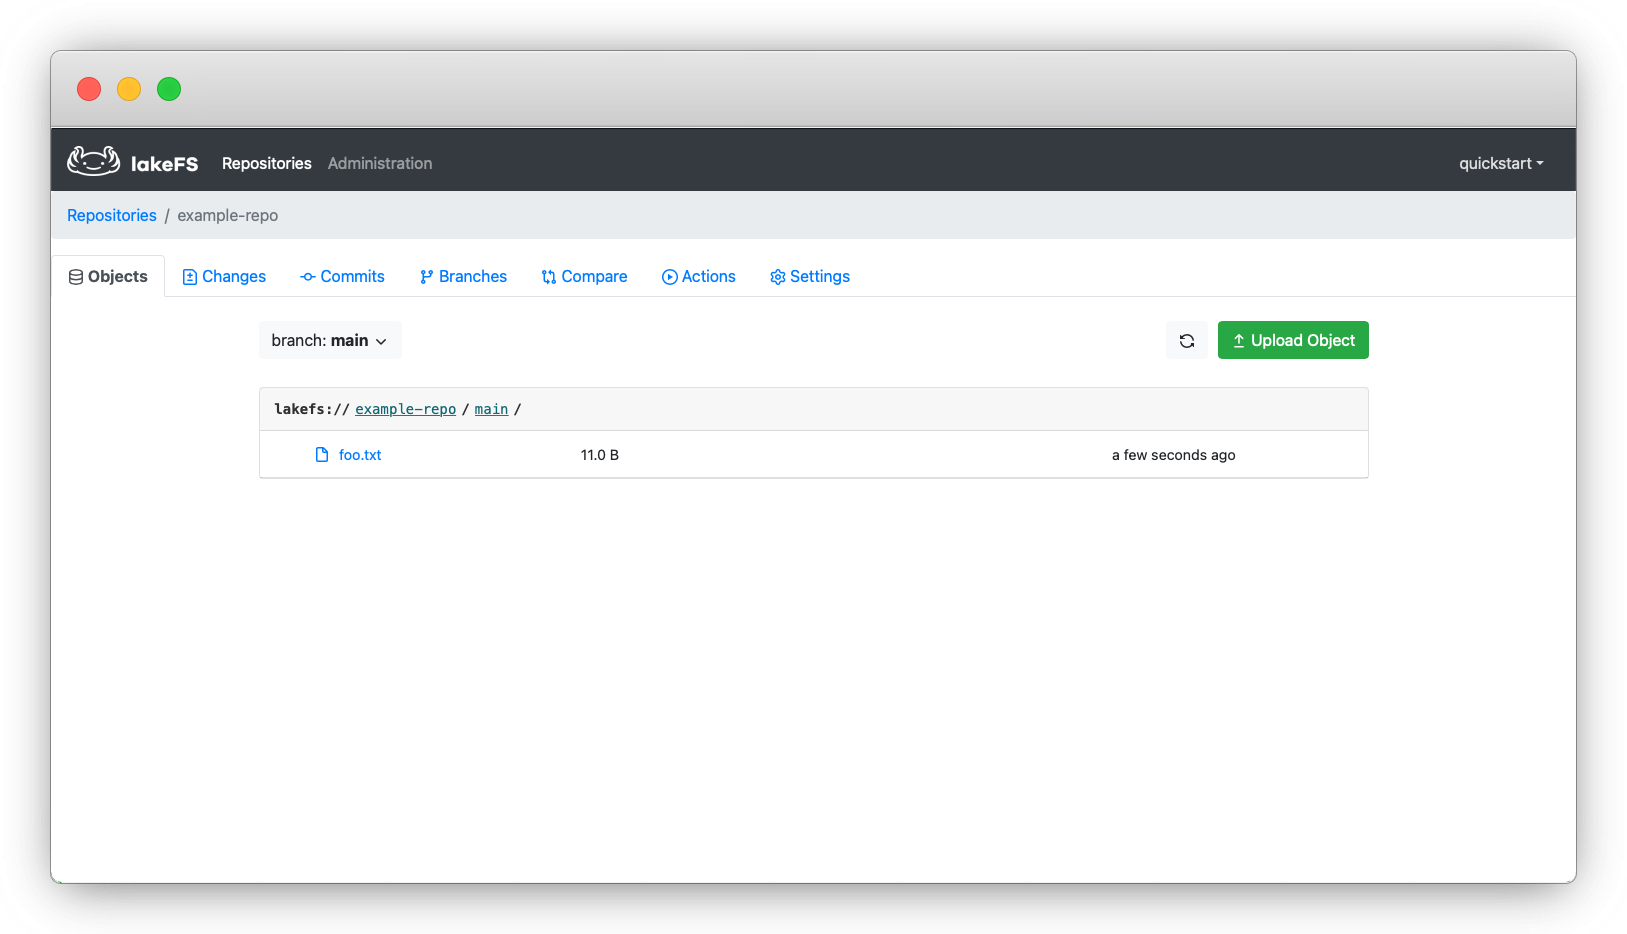1627x934 pixels.
Task: Click the refresh objects icon button
Action: 1187,341
